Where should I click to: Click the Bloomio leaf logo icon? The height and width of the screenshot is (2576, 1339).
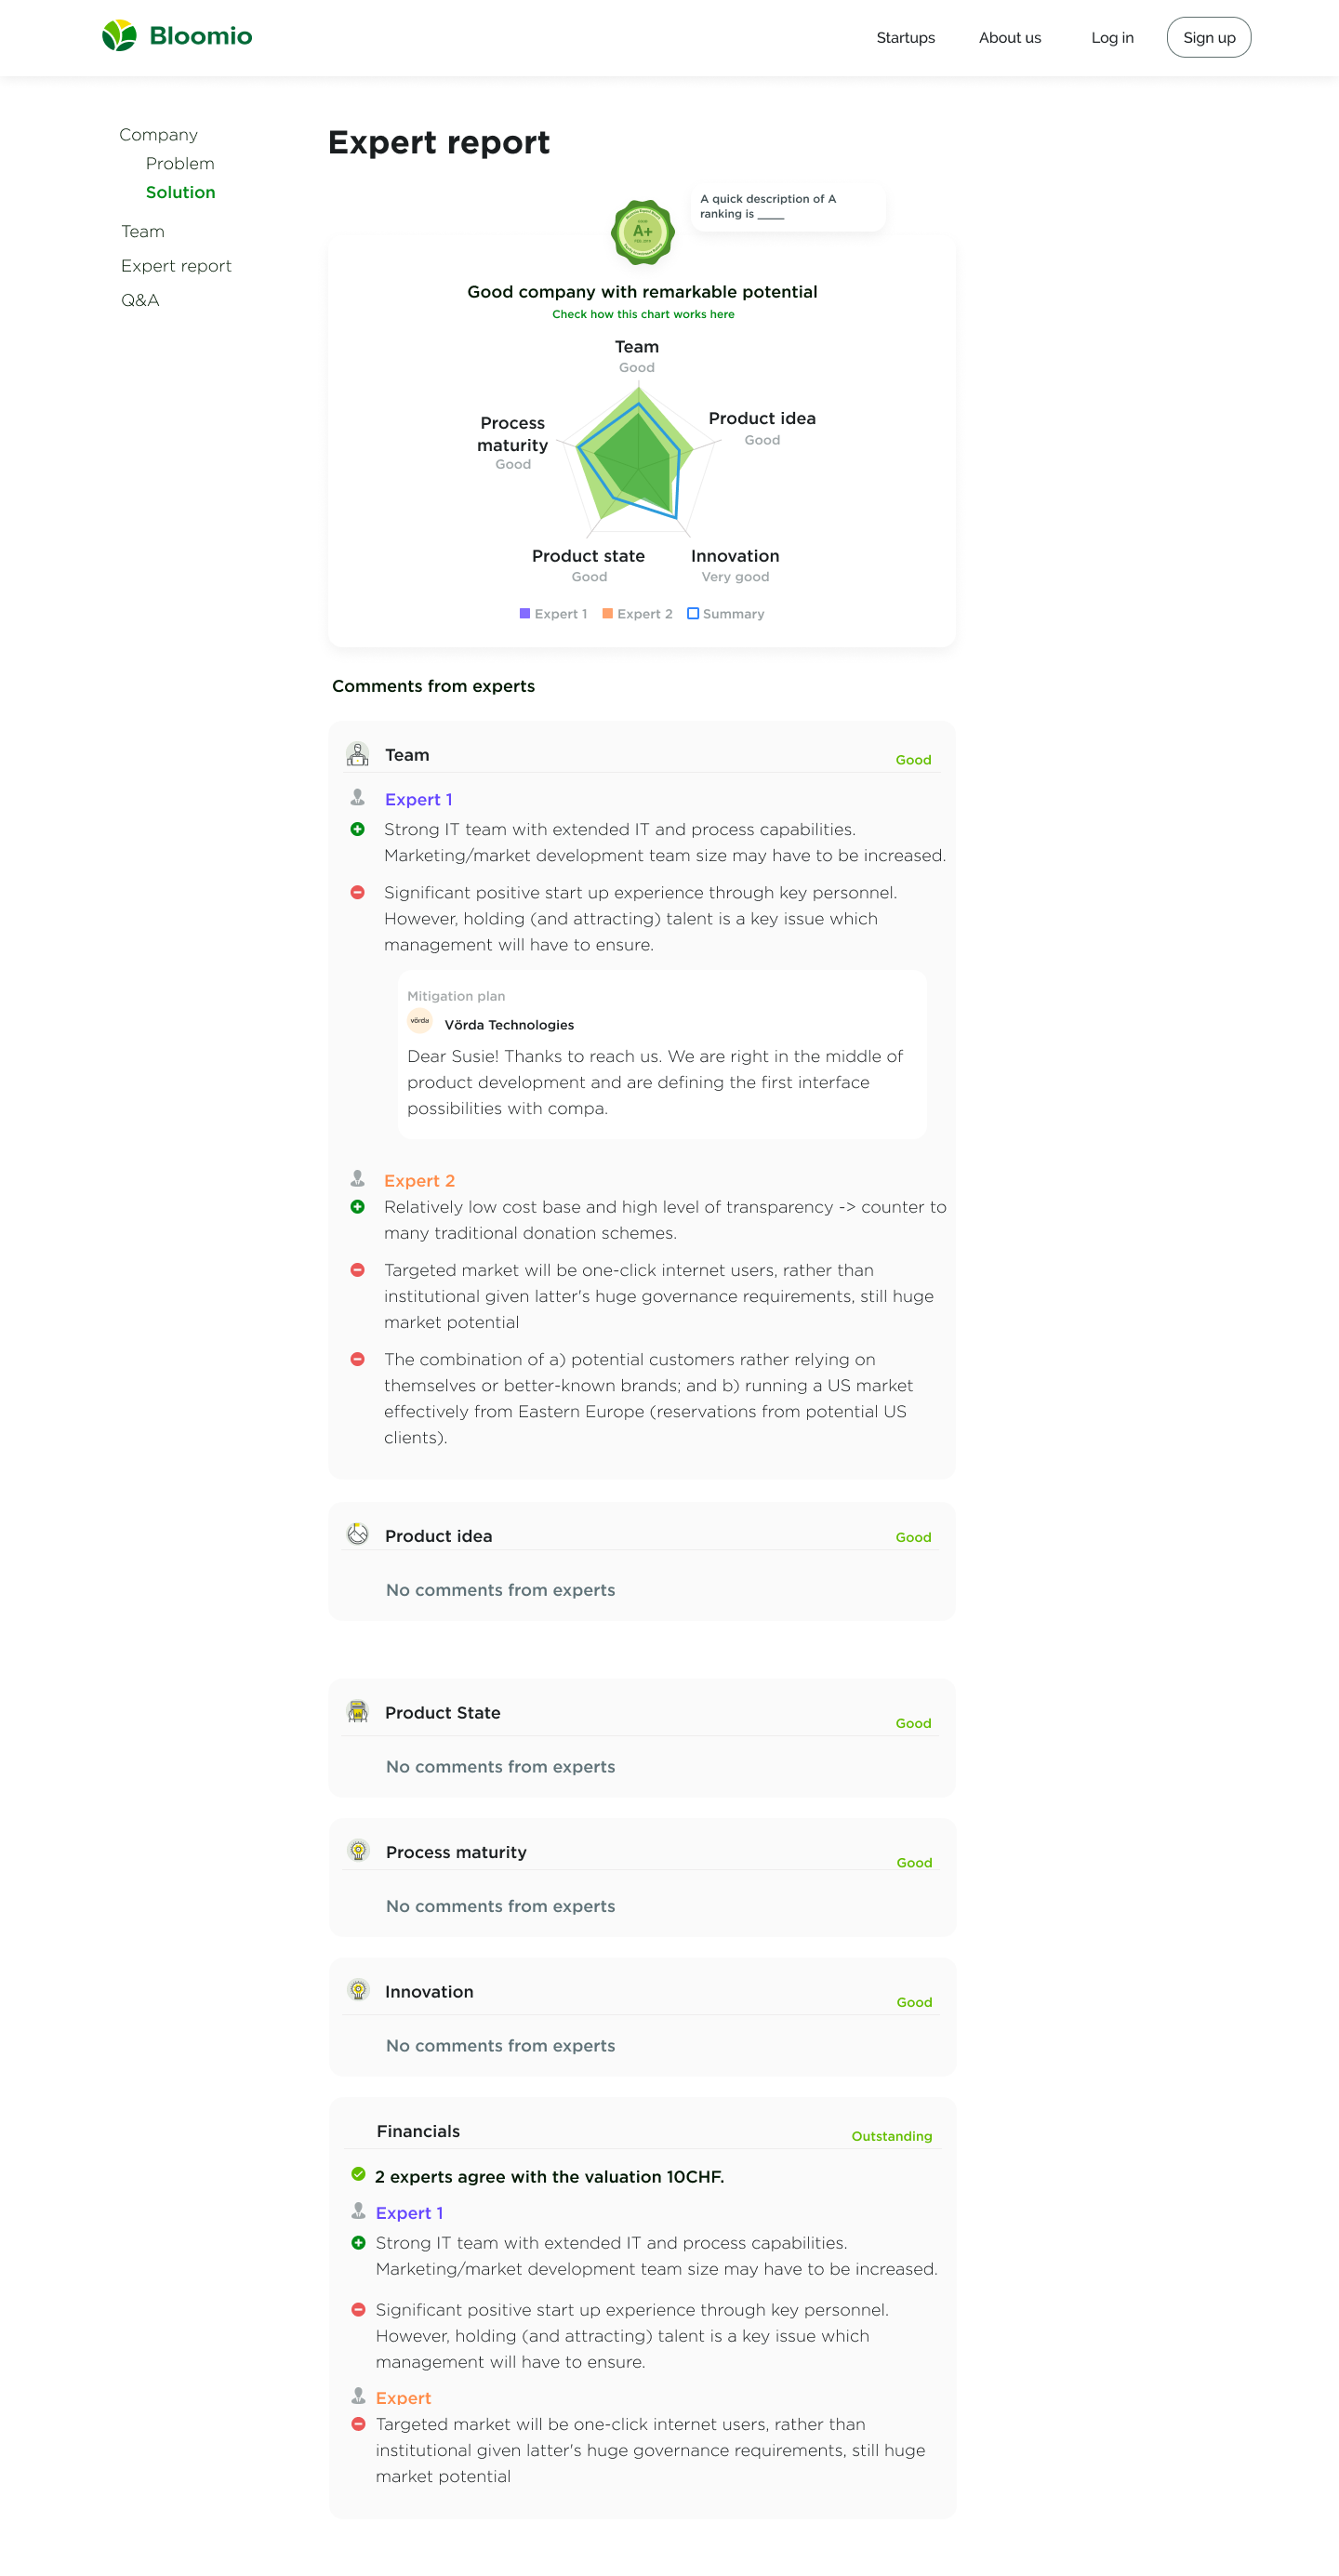pos(119,36)
